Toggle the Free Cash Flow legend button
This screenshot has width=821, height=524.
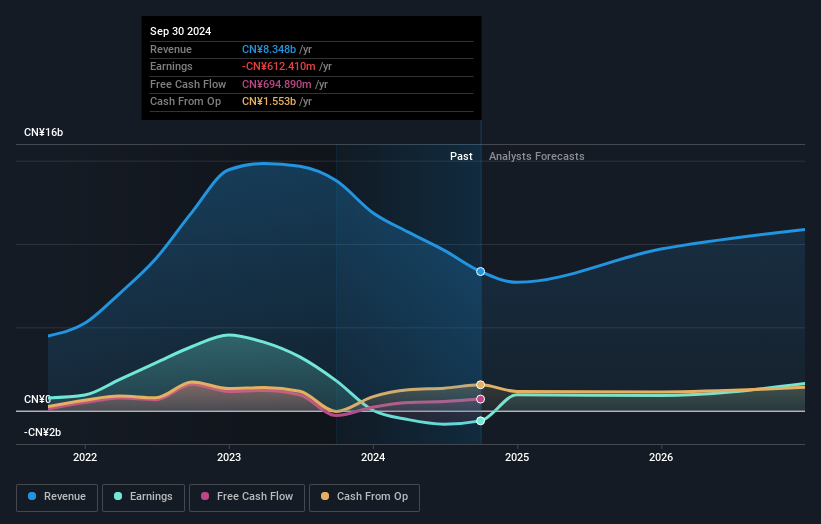pyautogui.click(x=247, y=497)
